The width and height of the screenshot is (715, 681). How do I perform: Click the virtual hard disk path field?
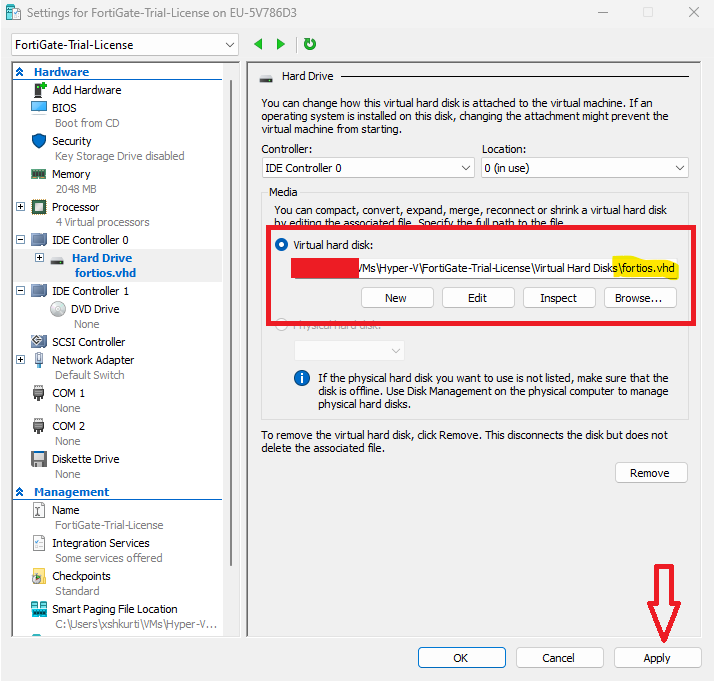(484, 268)
